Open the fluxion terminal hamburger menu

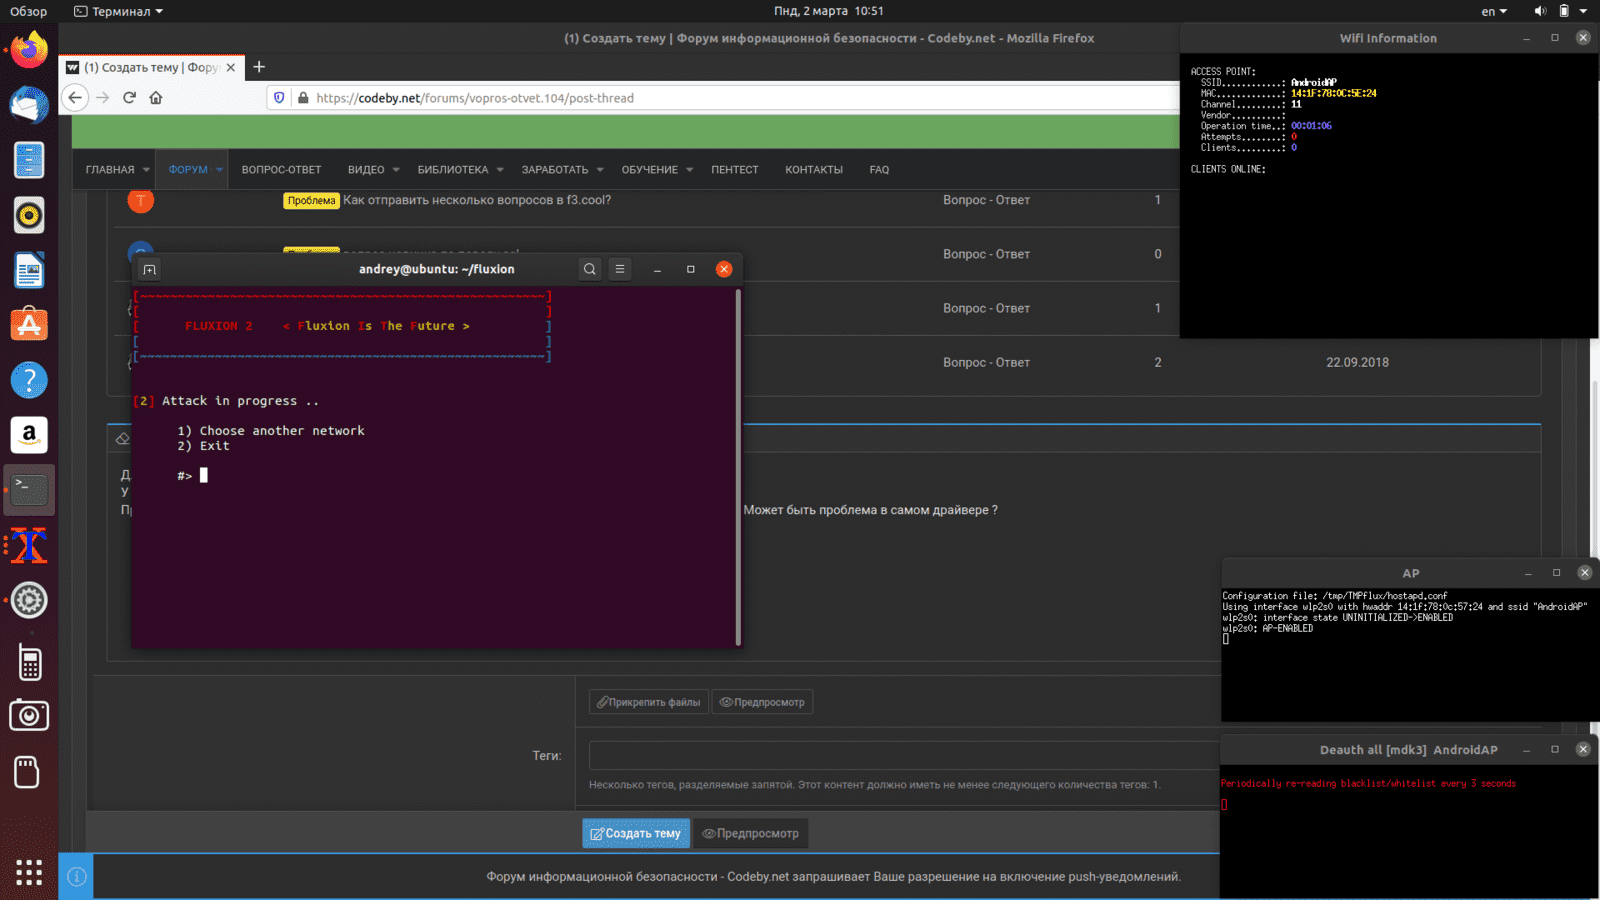point(620,269)
